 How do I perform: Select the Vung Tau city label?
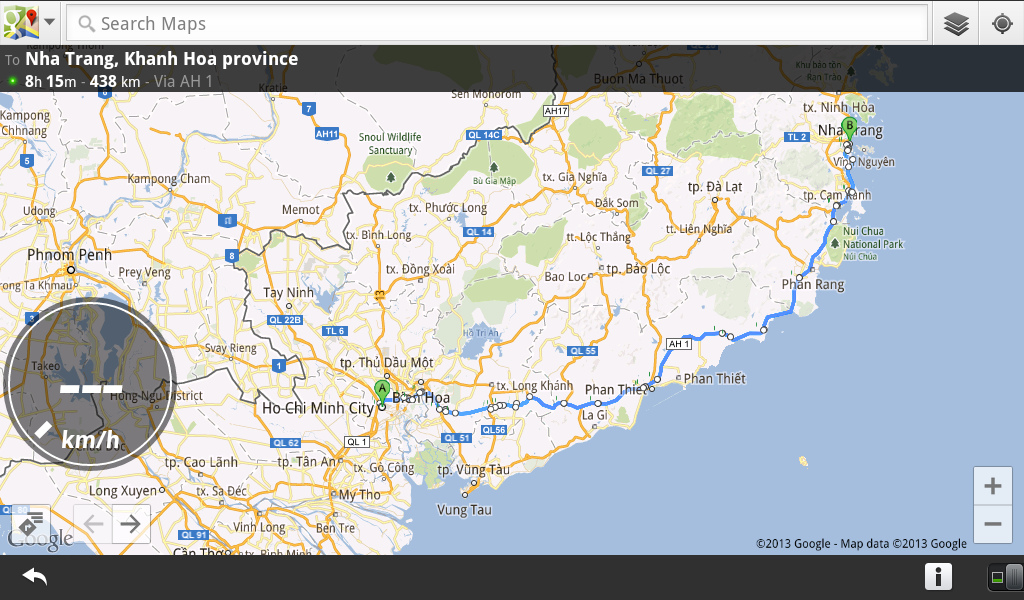click(x=464, y=509)
